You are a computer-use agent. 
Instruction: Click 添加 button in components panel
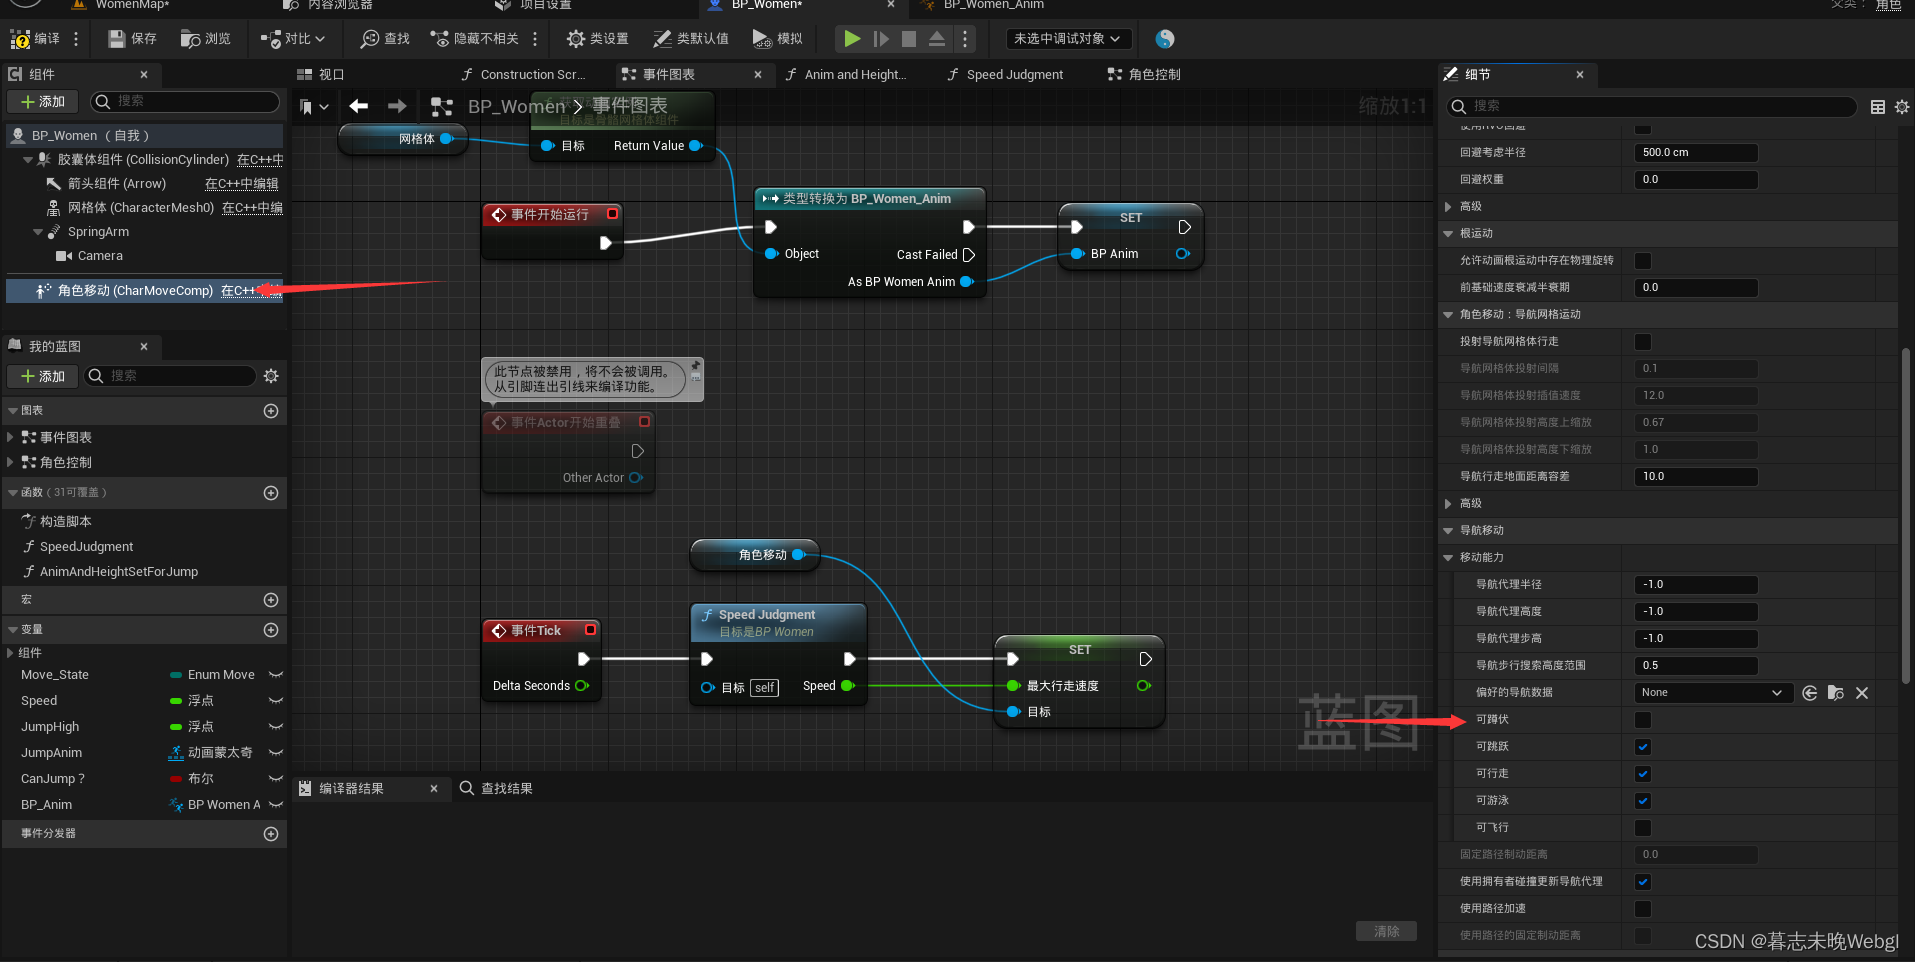click(43, 102)
